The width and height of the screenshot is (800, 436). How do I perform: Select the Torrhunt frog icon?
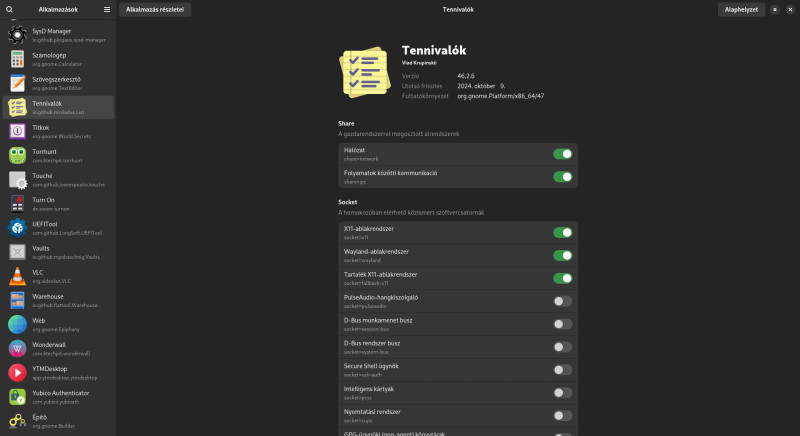pos(17,156)
